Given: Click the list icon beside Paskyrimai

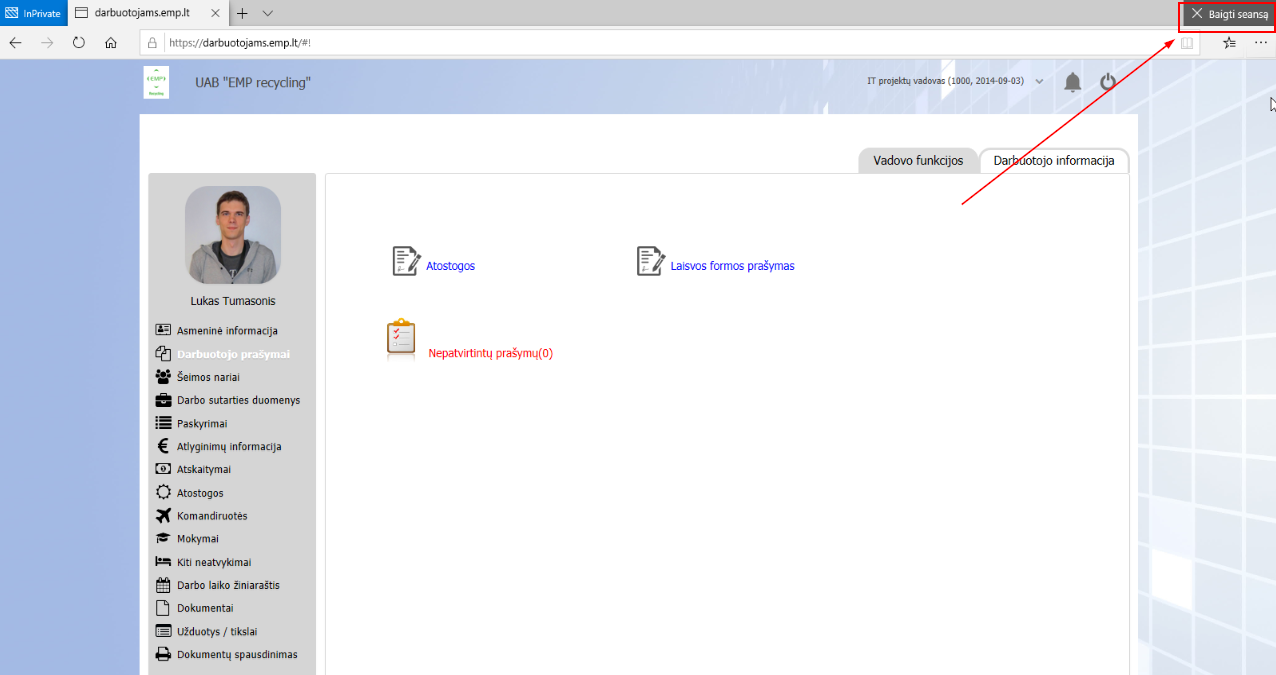Looking at the screenshot, I should (x=163, y=423).
